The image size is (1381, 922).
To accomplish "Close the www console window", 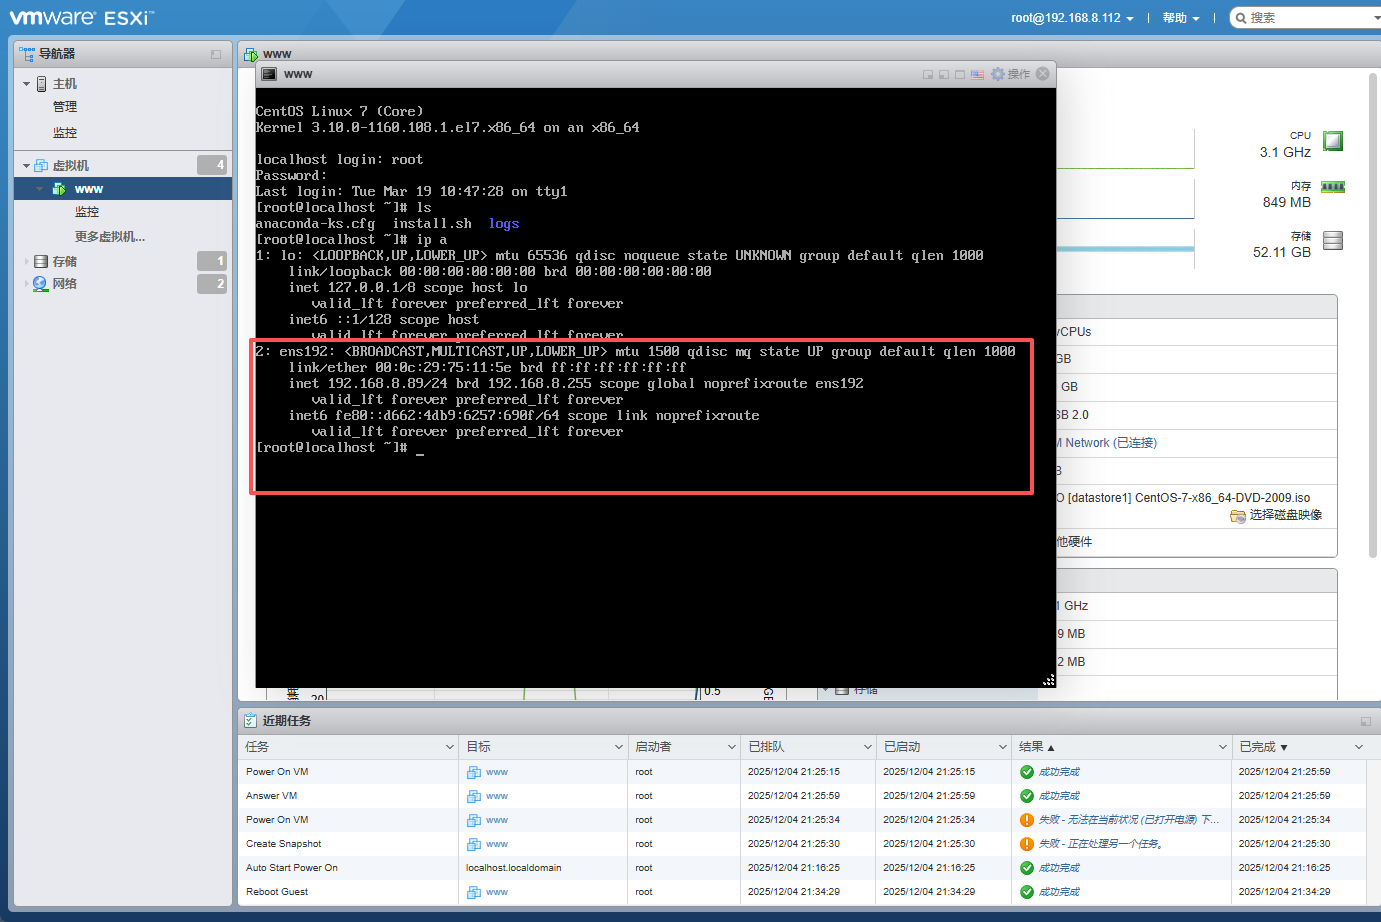I will point(1043,74).
